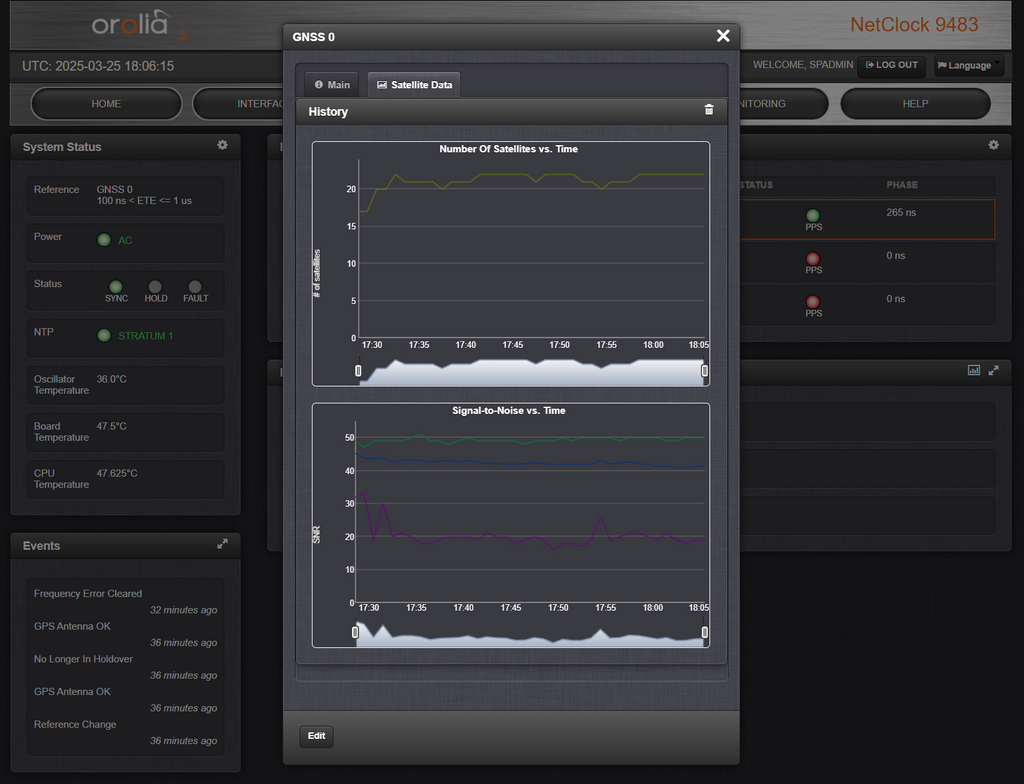
Task: Open the HELP menu
Action: (x=915, y=104)
